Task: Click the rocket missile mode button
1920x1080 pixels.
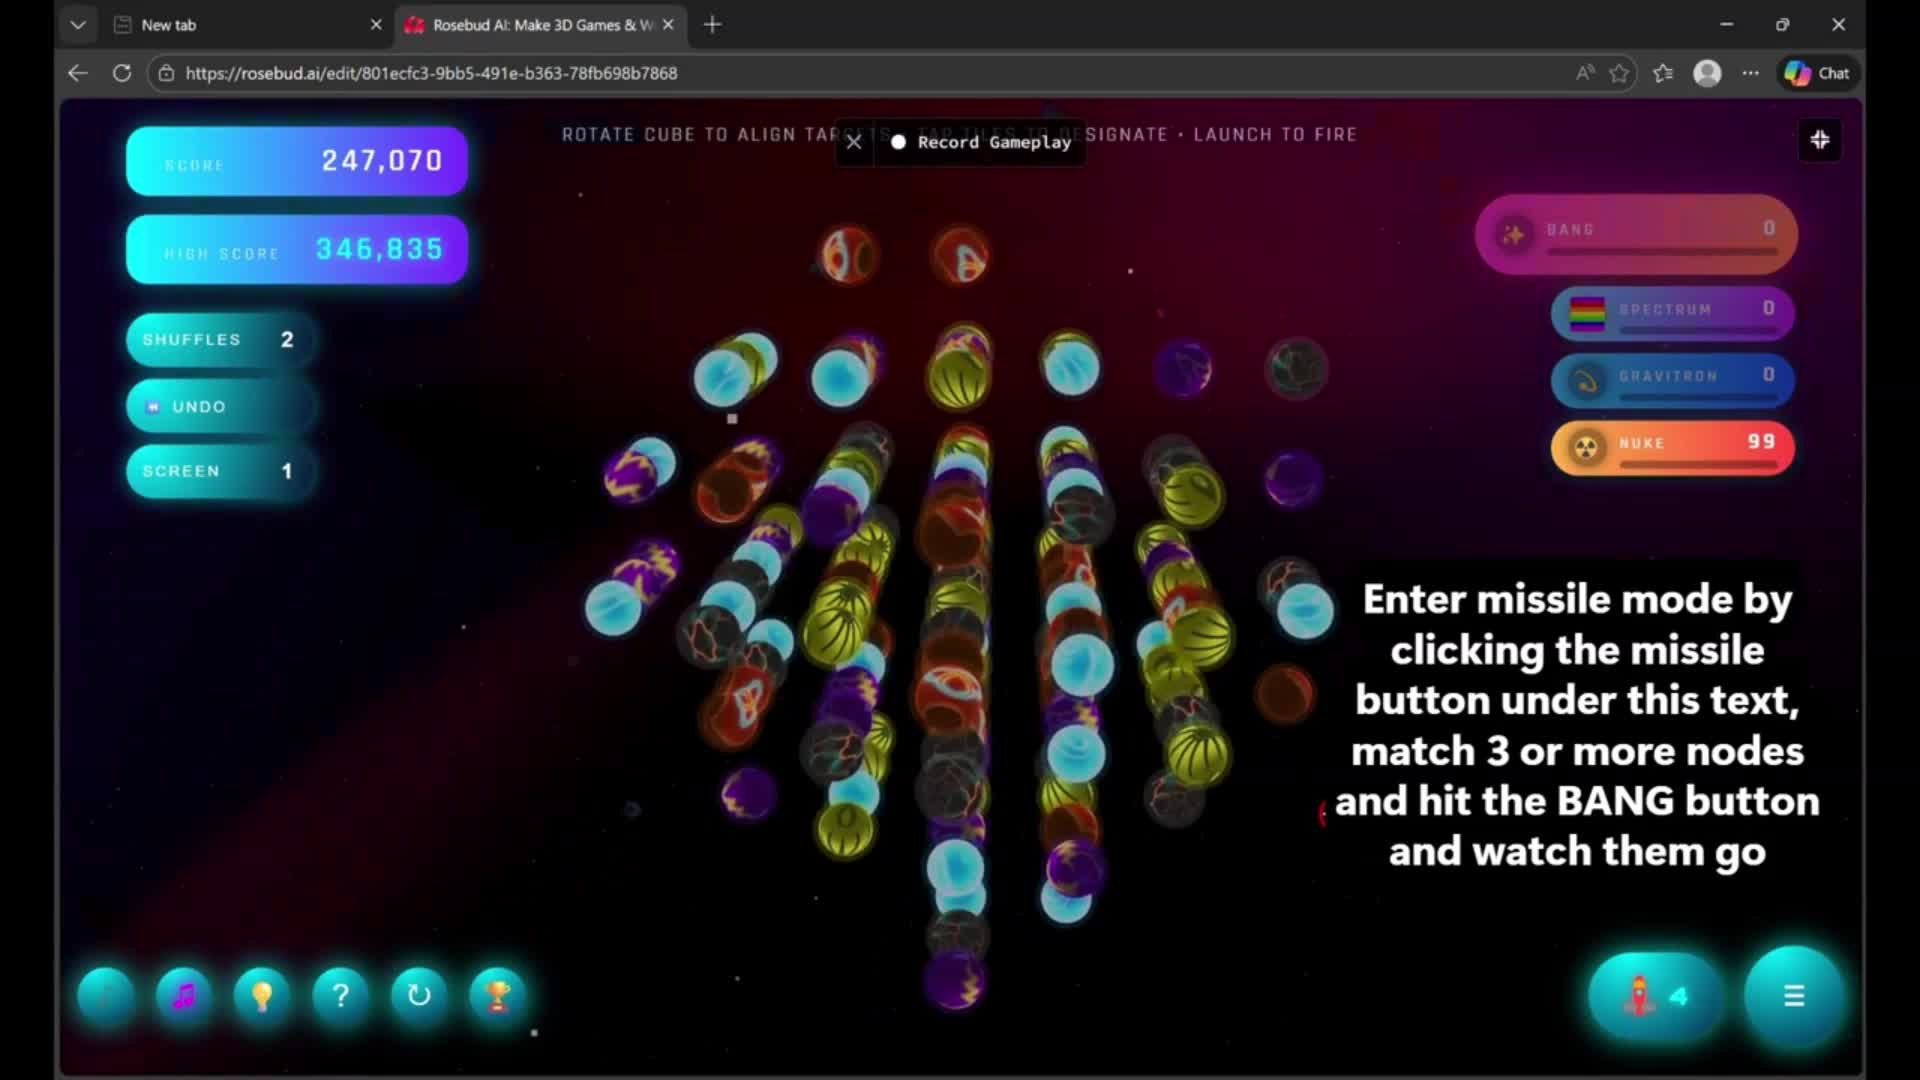Action: click(x=1656, y=996)
